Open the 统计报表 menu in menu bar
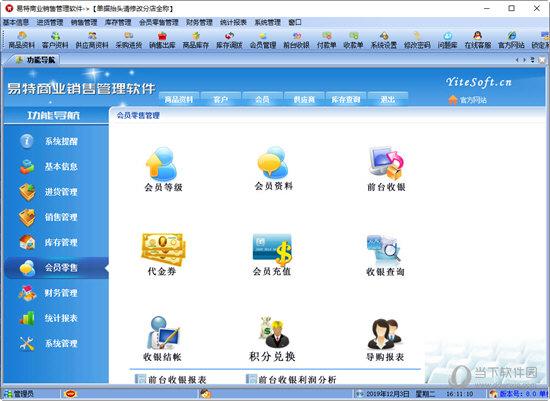 pos(233,22)
